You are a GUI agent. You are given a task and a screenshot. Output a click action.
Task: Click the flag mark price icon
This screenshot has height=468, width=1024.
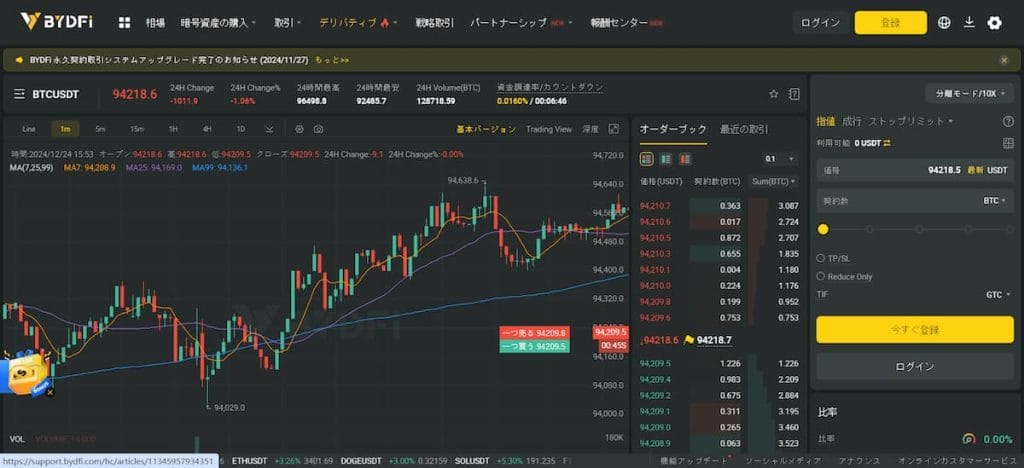688,340
